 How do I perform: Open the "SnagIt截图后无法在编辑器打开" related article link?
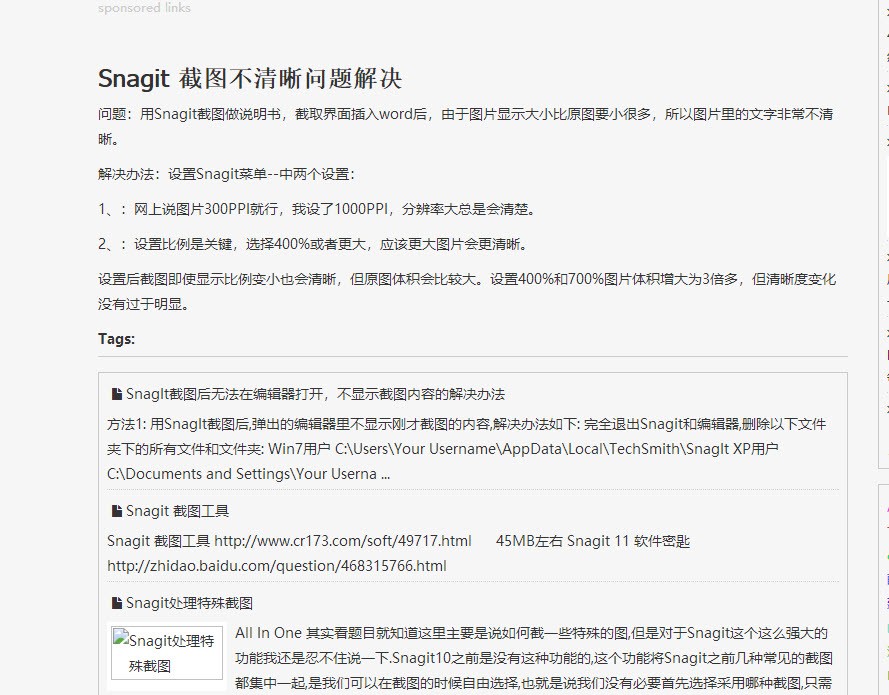click(315, 394)
